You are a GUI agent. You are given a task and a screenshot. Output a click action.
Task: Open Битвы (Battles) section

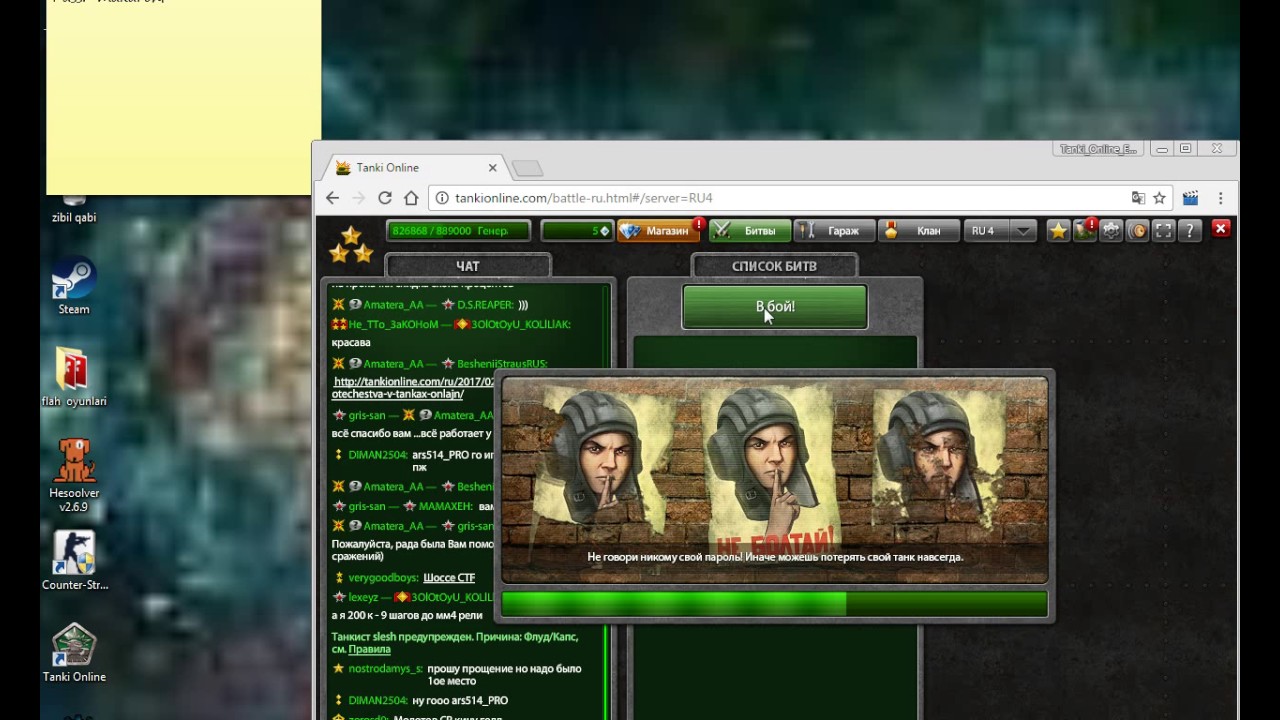click(750, 231)
